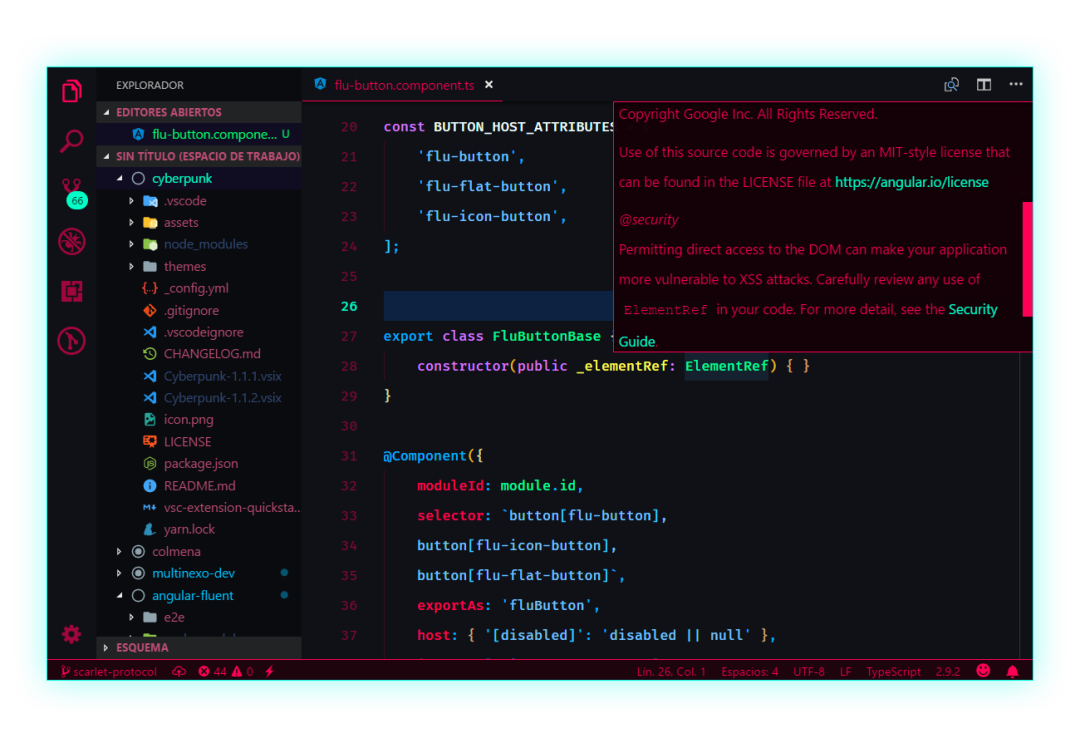This screenshot has height=748, width=1080.
Task: Collapse the angular-fluent root folder
Action: point(199,596)
